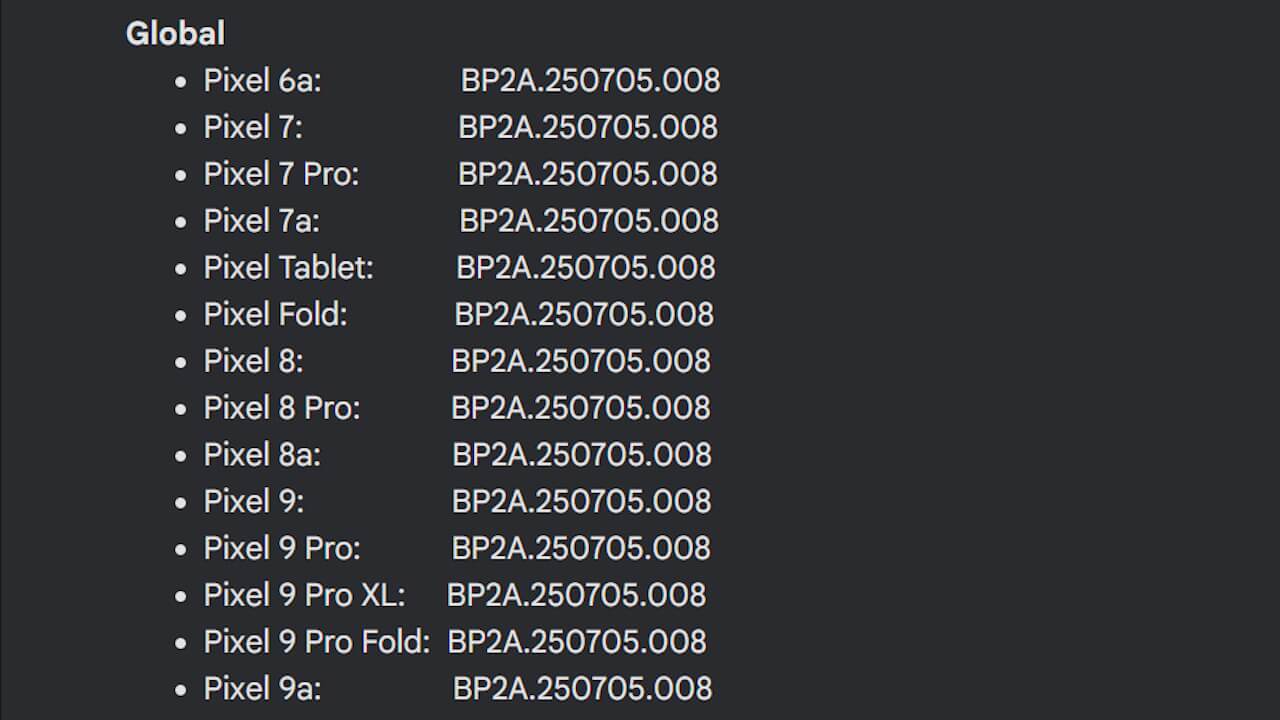
Task: Click the Pixel 7: label
Action: 253,127
